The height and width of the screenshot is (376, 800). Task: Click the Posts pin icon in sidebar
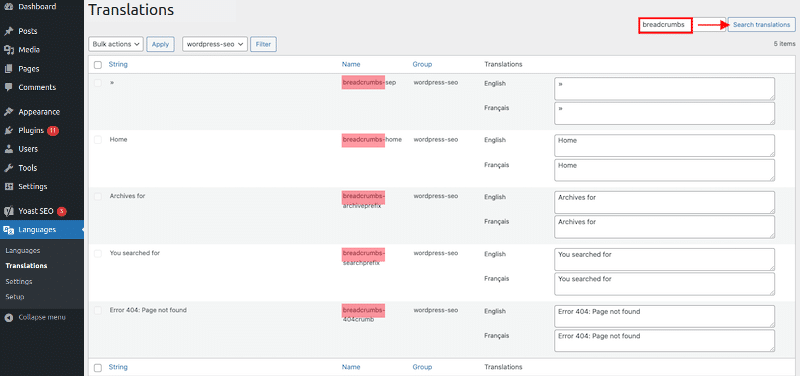pyautogui.click(x=8, y=31)
